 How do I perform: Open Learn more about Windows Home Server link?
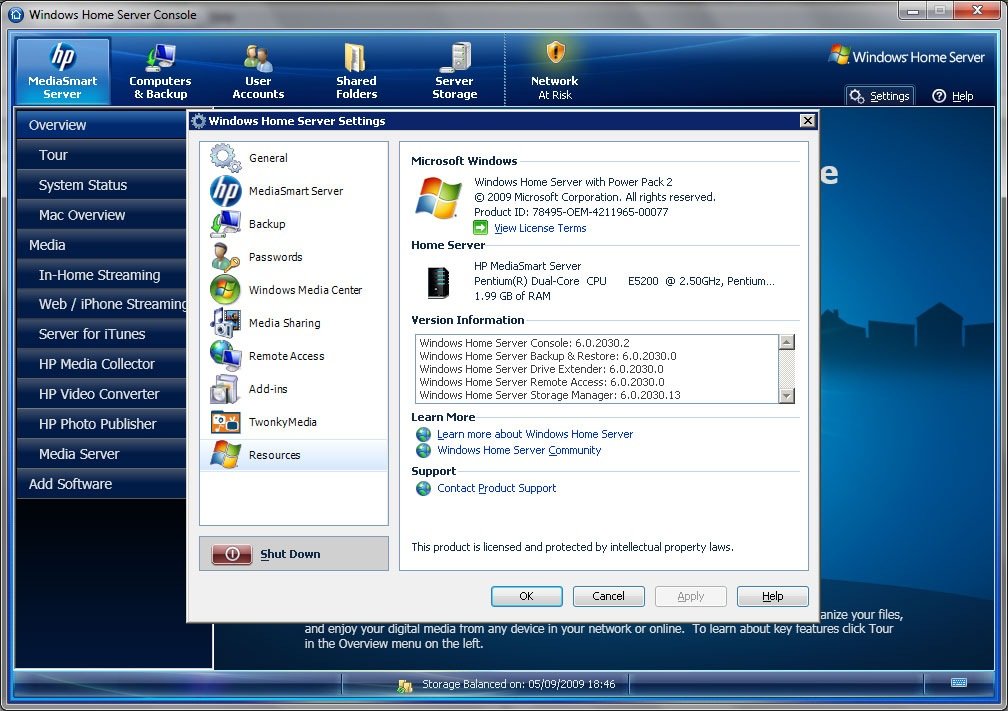coord(535,435)
